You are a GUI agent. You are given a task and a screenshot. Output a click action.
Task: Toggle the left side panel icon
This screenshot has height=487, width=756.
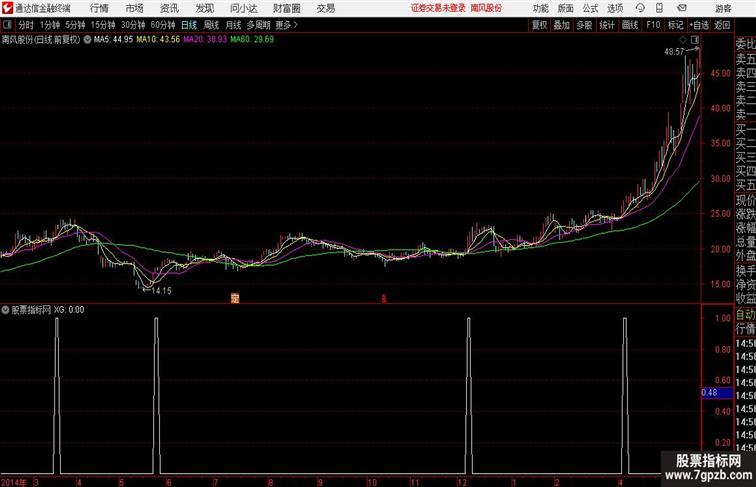7,25
